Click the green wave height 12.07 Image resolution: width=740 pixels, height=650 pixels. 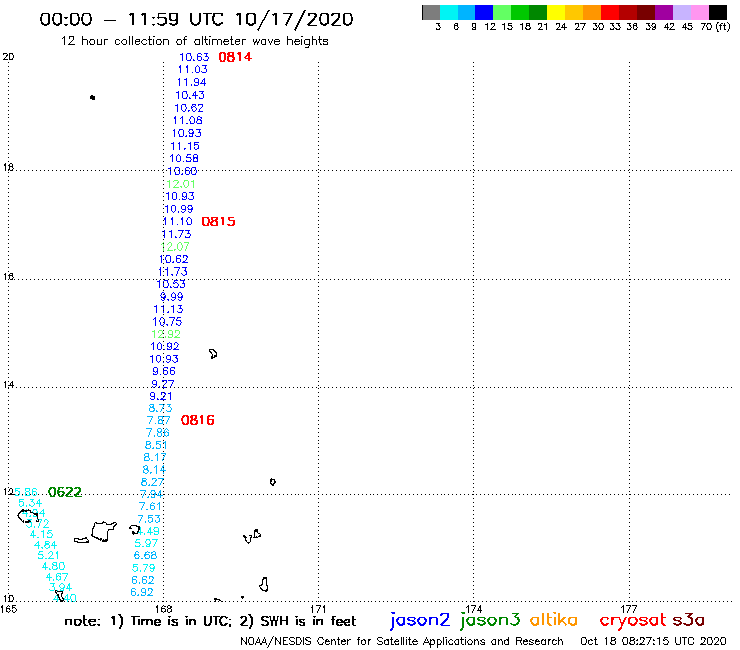point(175,247)
